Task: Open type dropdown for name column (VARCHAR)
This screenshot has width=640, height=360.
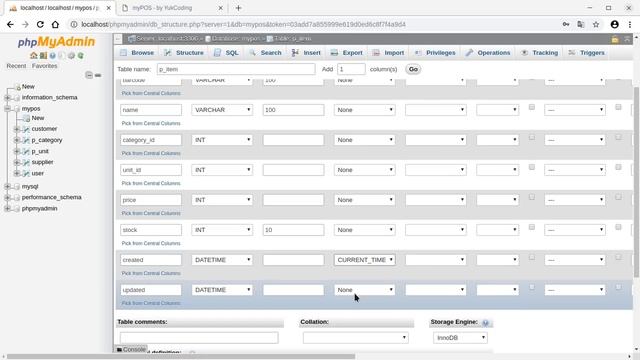Action: 222,110
